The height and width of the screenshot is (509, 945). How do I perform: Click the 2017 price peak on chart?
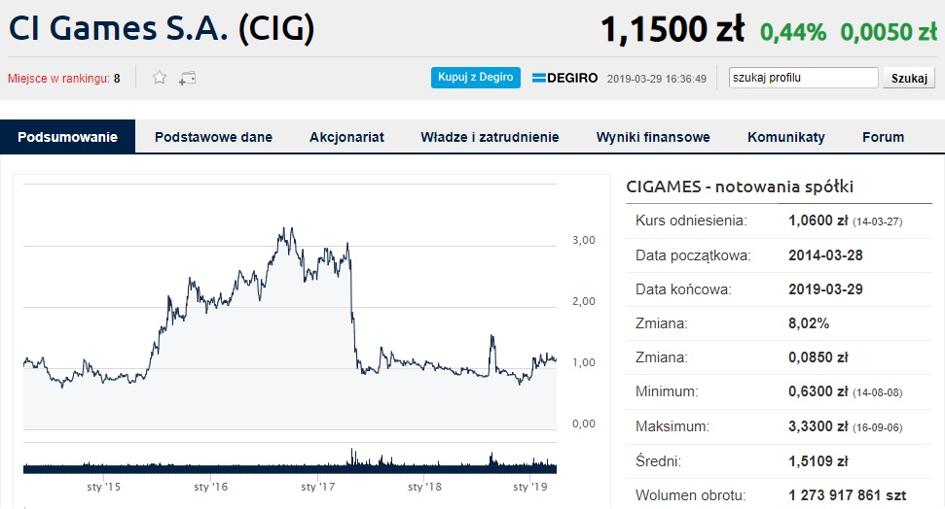click(x=347, y=244)
